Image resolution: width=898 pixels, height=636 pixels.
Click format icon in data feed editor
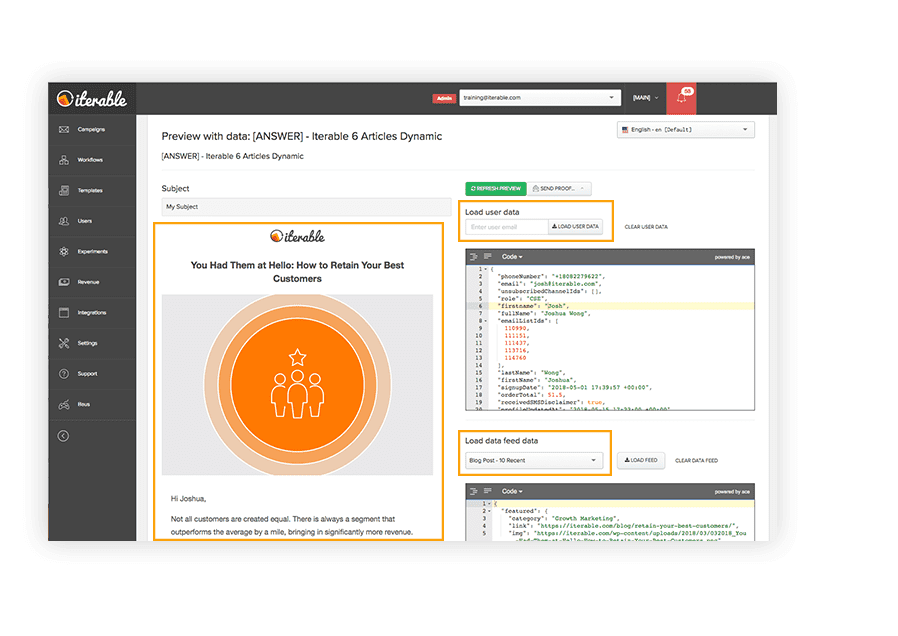[474, 491]
